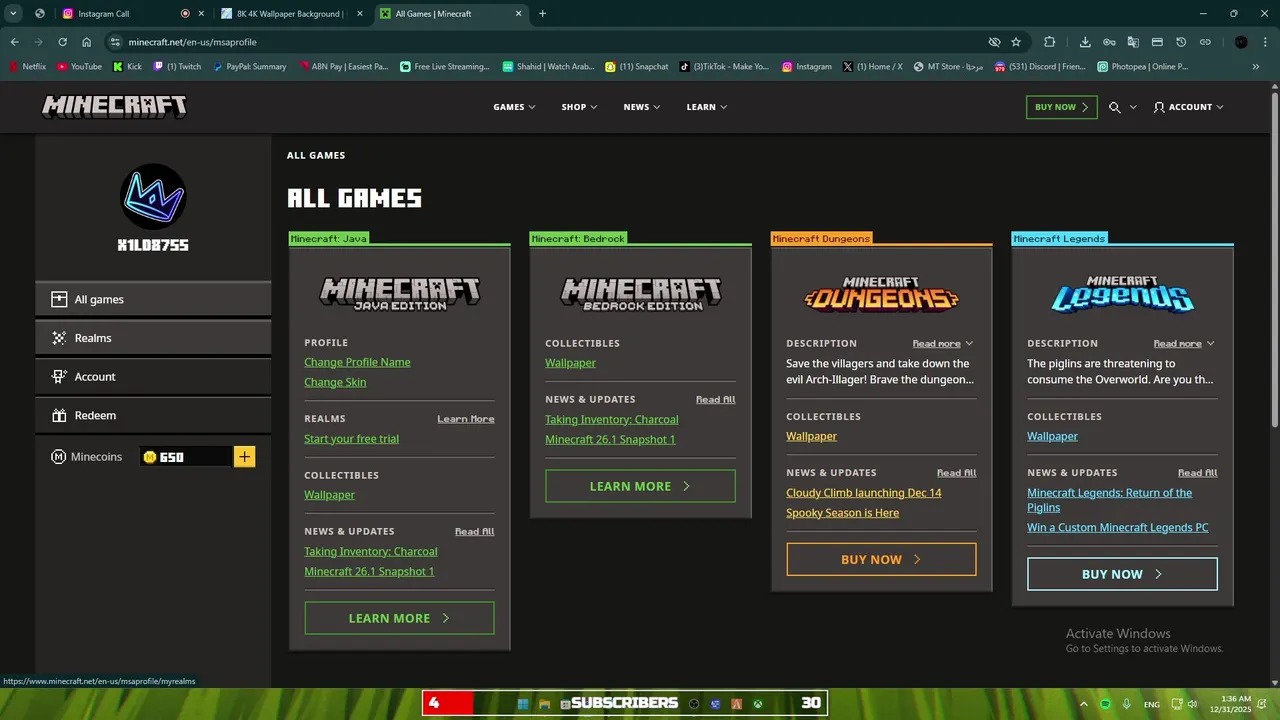1280x720 pixels.
Task: Click the Account sidebar gear icon
Action: click(59, 377)
